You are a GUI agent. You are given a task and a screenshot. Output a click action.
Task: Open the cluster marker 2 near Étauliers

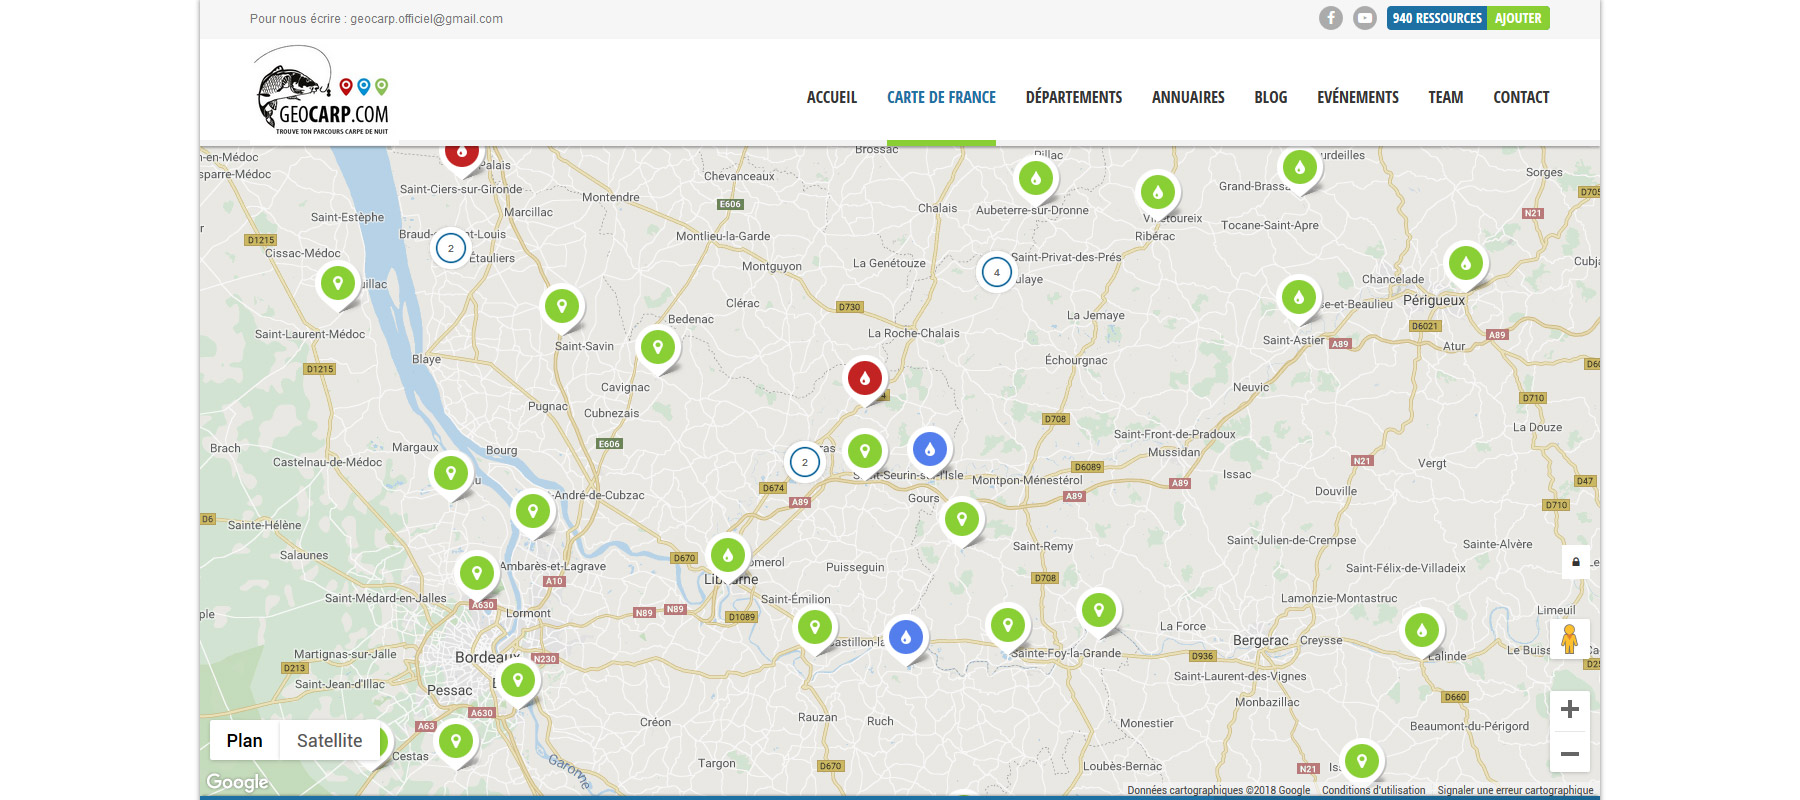pyautogui.click(x=451, y=248)
